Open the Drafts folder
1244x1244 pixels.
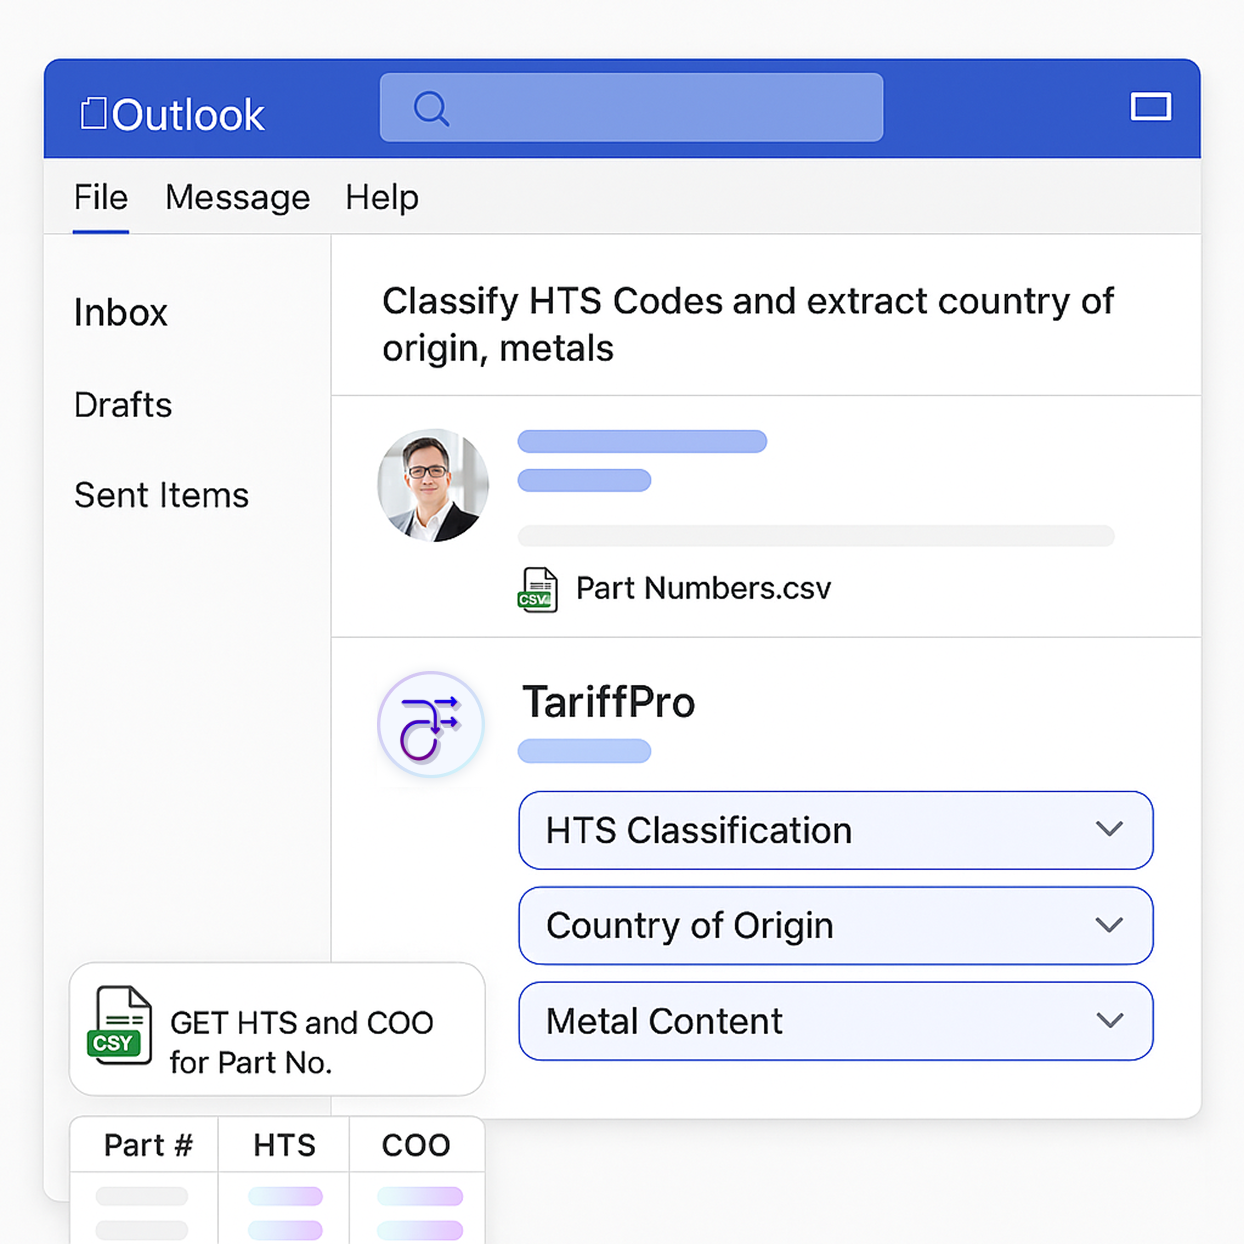click(x=123, y=405)
